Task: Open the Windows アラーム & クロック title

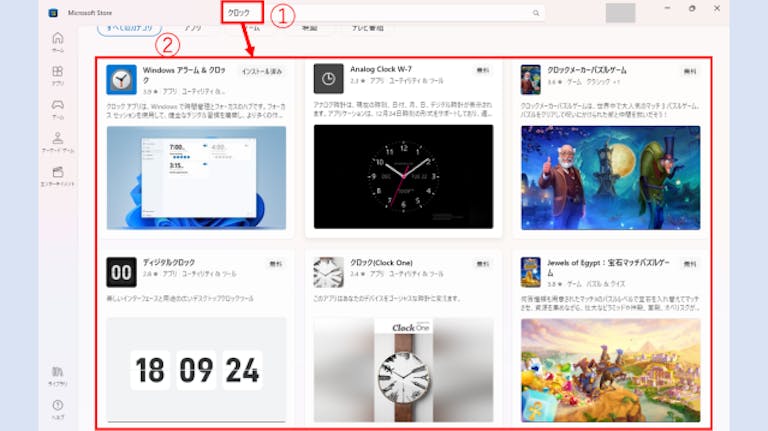Action: (184, 75)
